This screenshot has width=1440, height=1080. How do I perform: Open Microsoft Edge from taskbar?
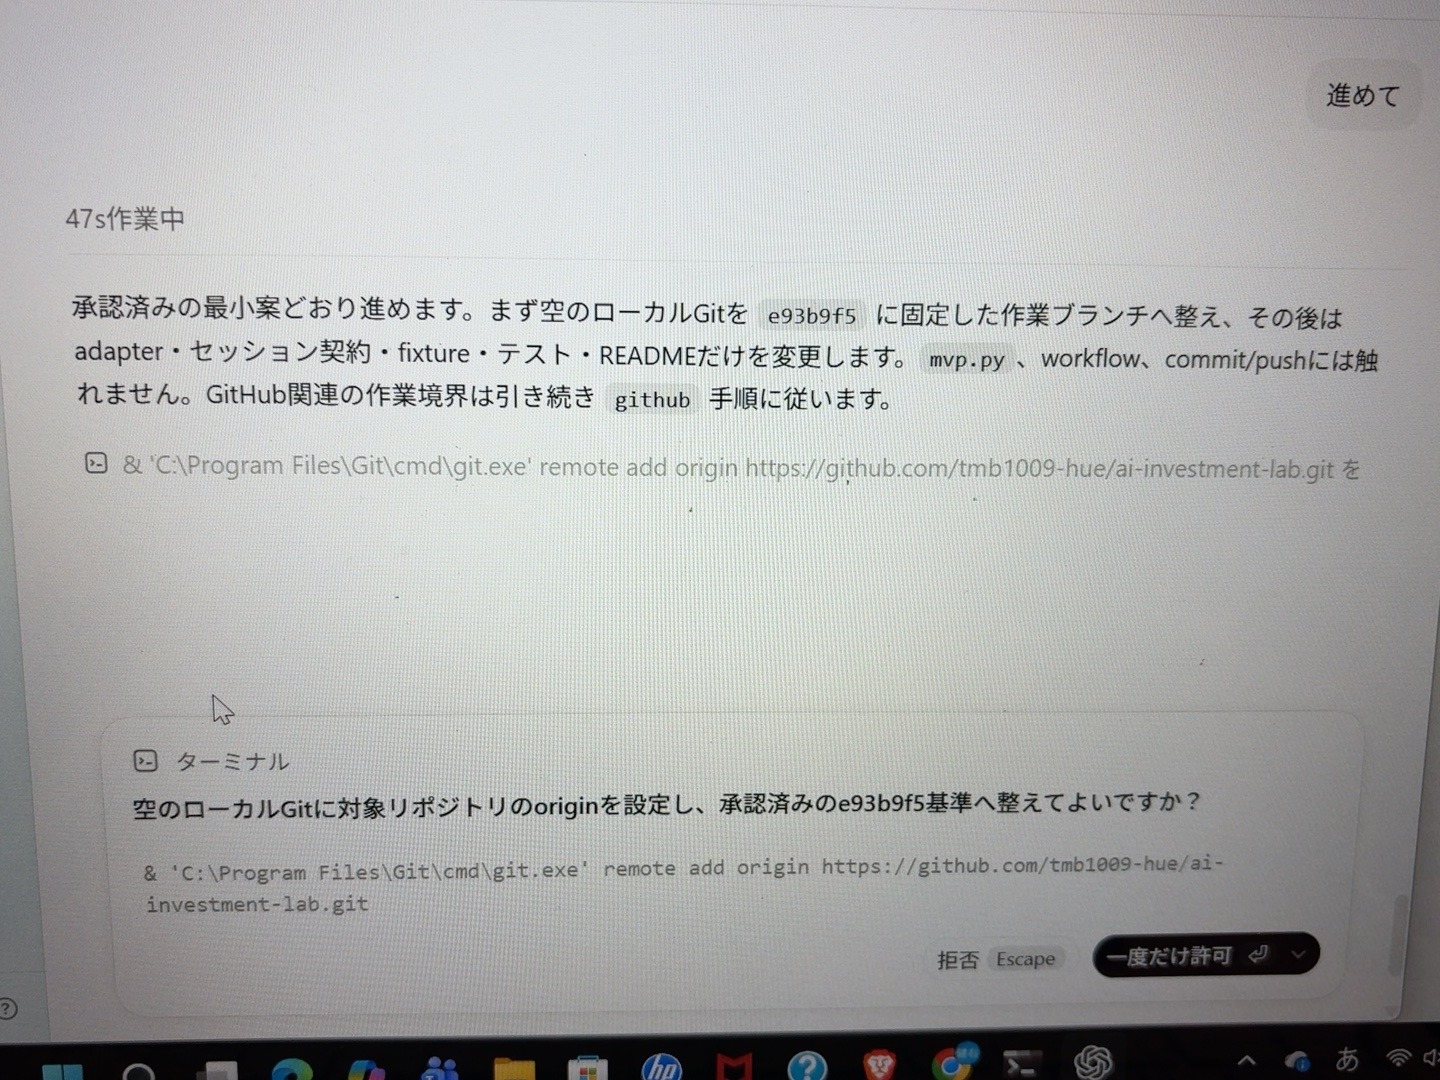click(290, 1069)
